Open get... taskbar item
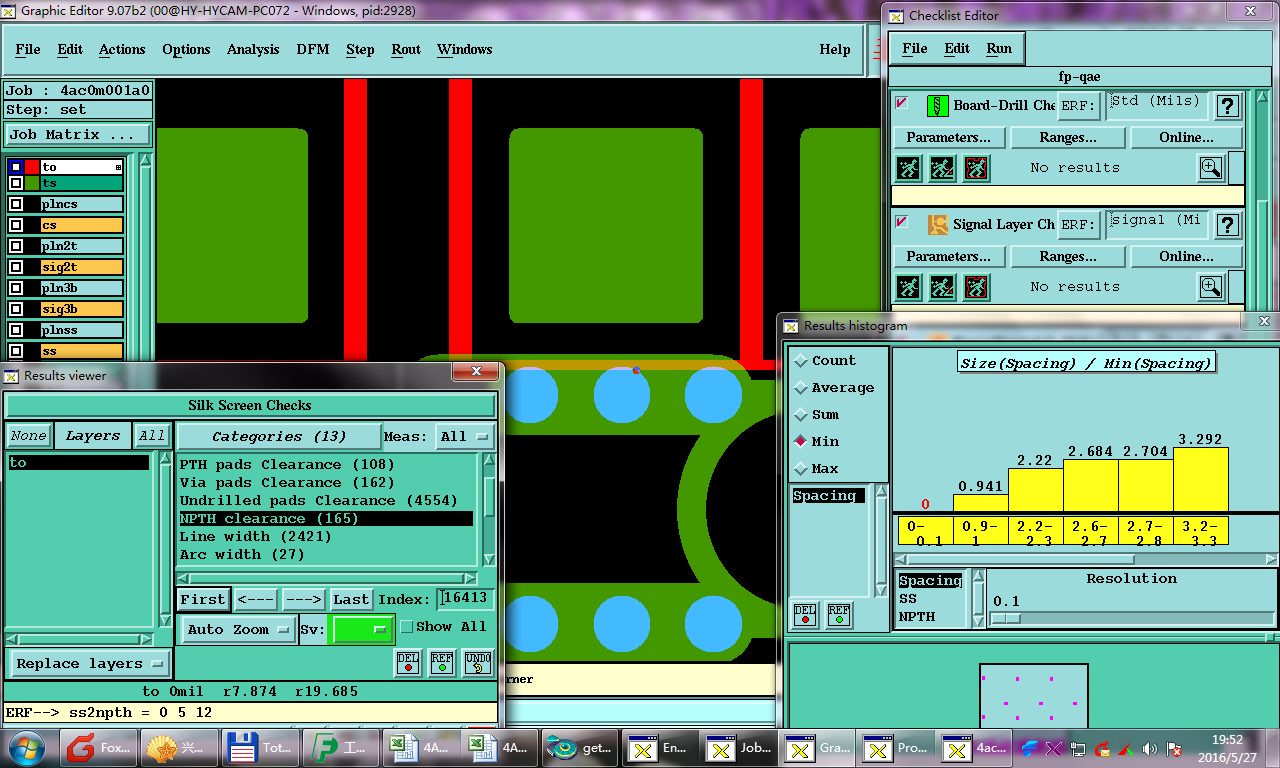 point(580,747)
